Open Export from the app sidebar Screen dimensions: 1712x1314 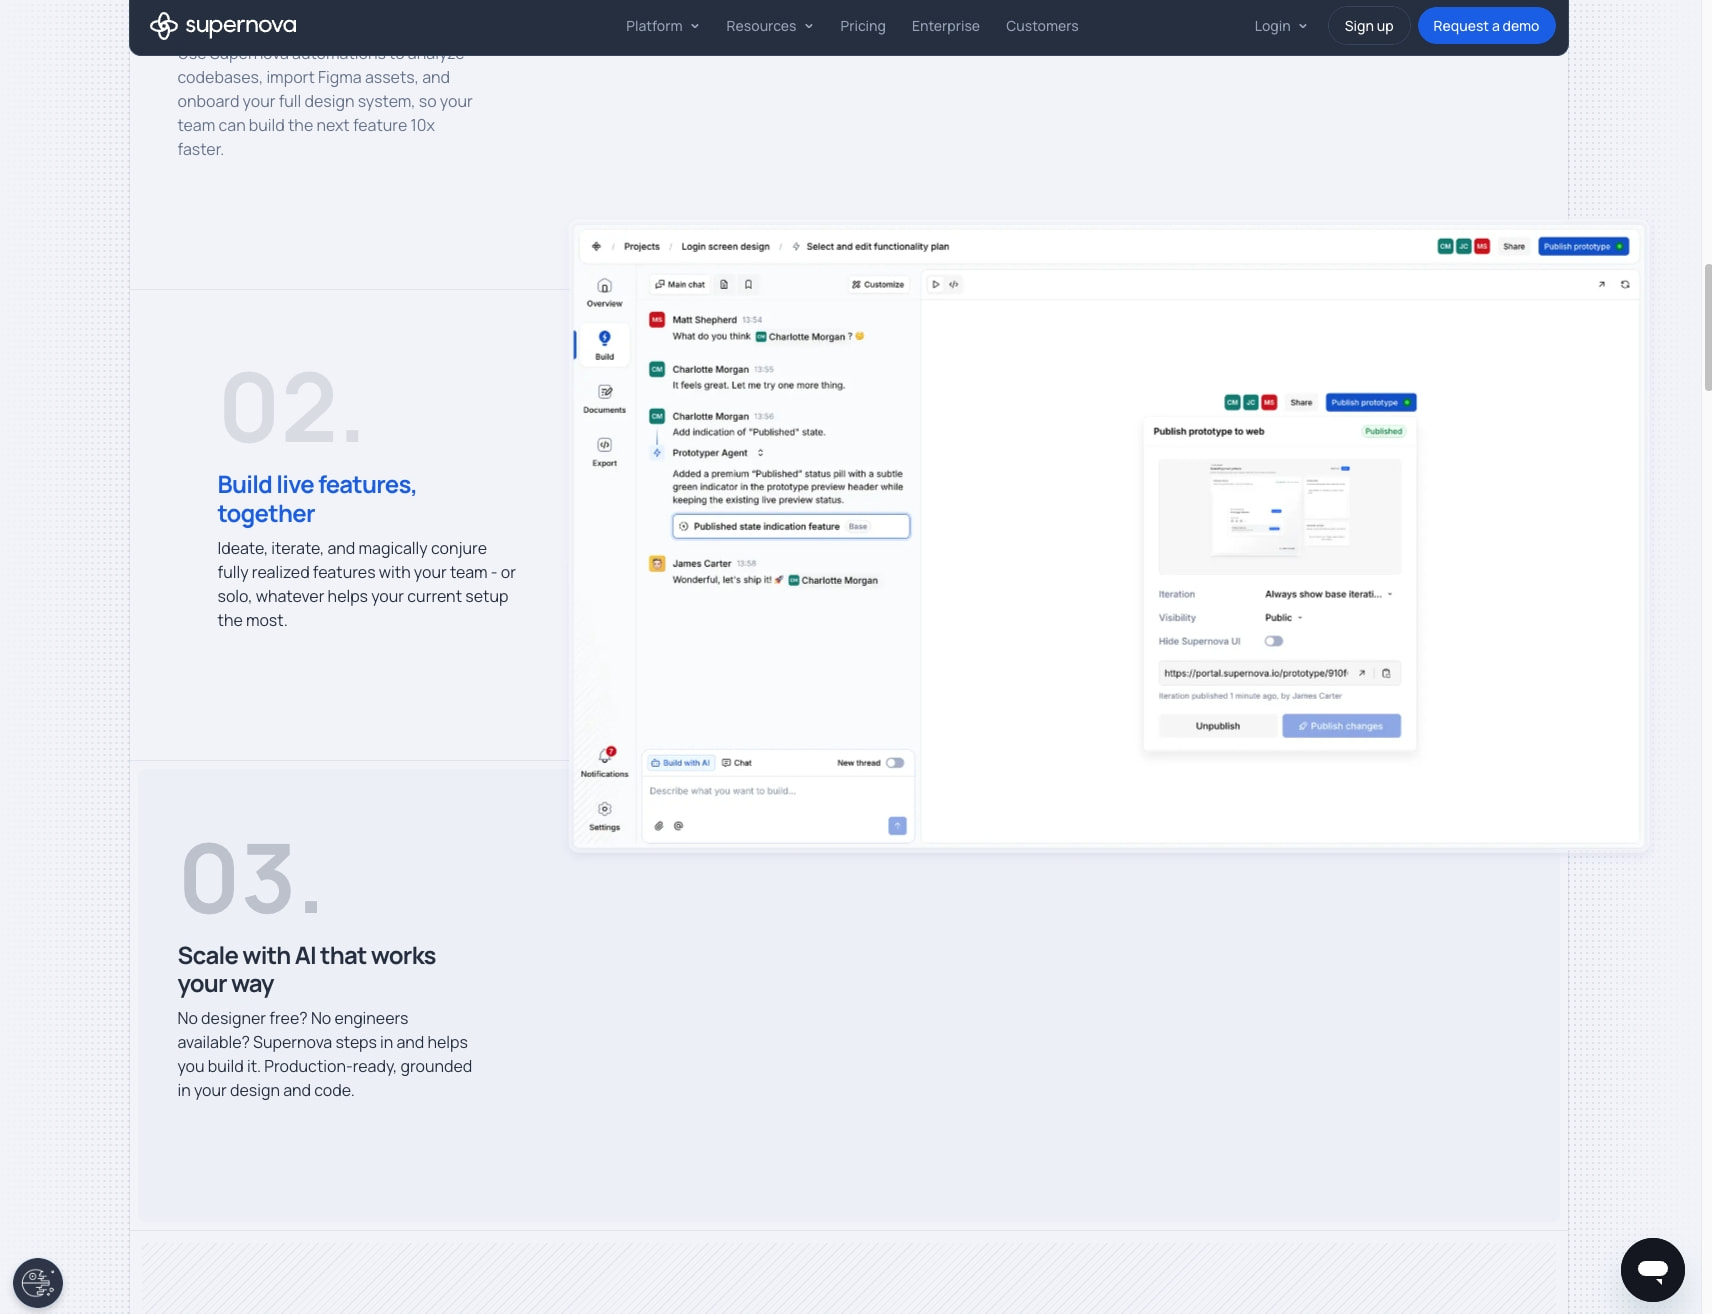604,452
